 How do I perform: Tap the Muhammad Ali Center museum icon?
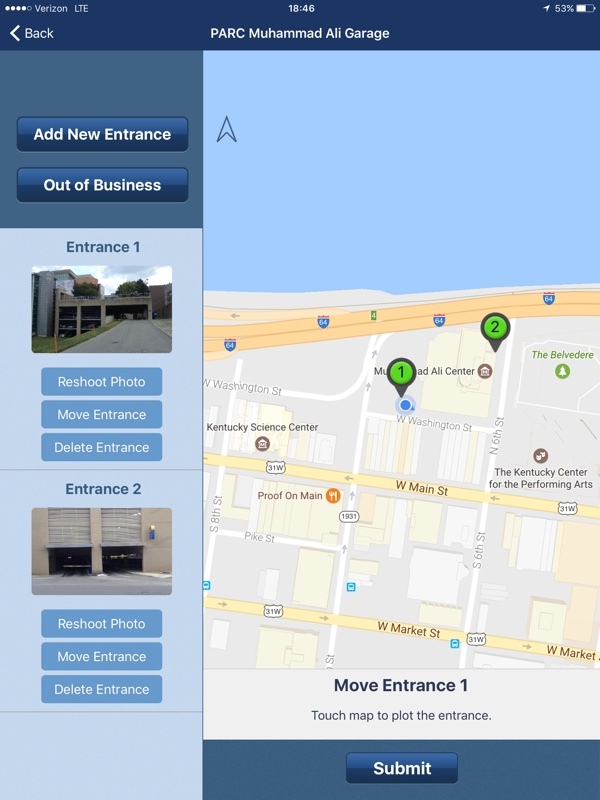pyautogui.click(x=485, y=371)
